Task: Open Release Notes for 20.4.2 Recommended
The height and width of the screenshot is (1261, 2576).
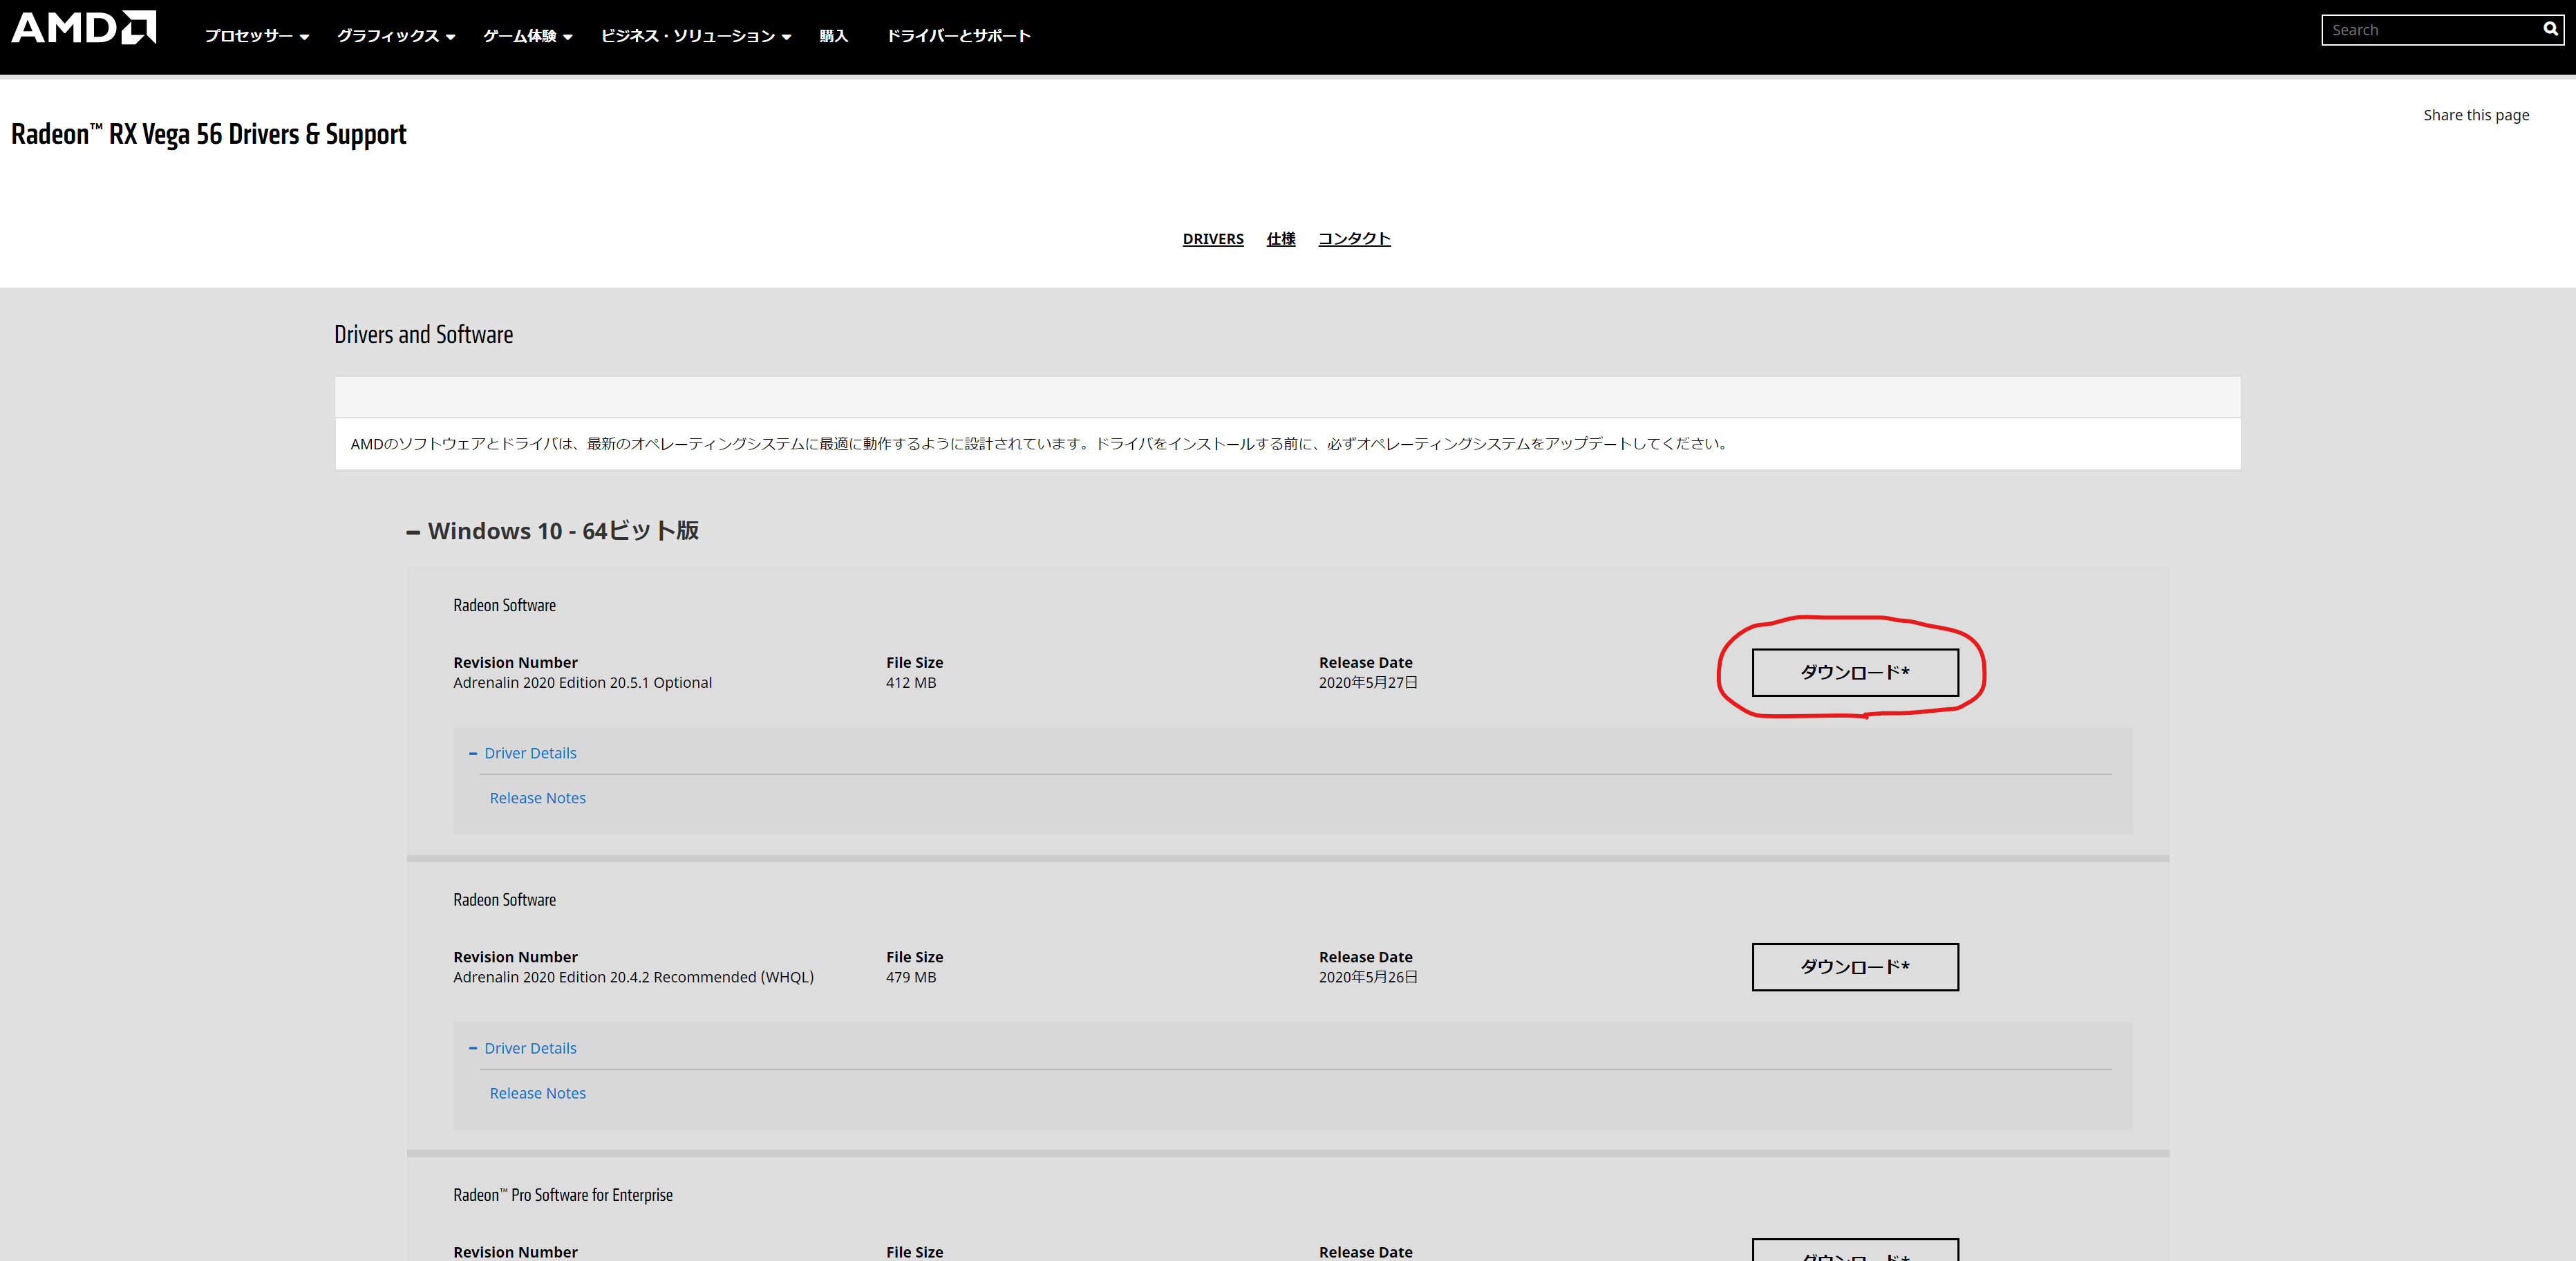Action: [x=538, y=1093]
